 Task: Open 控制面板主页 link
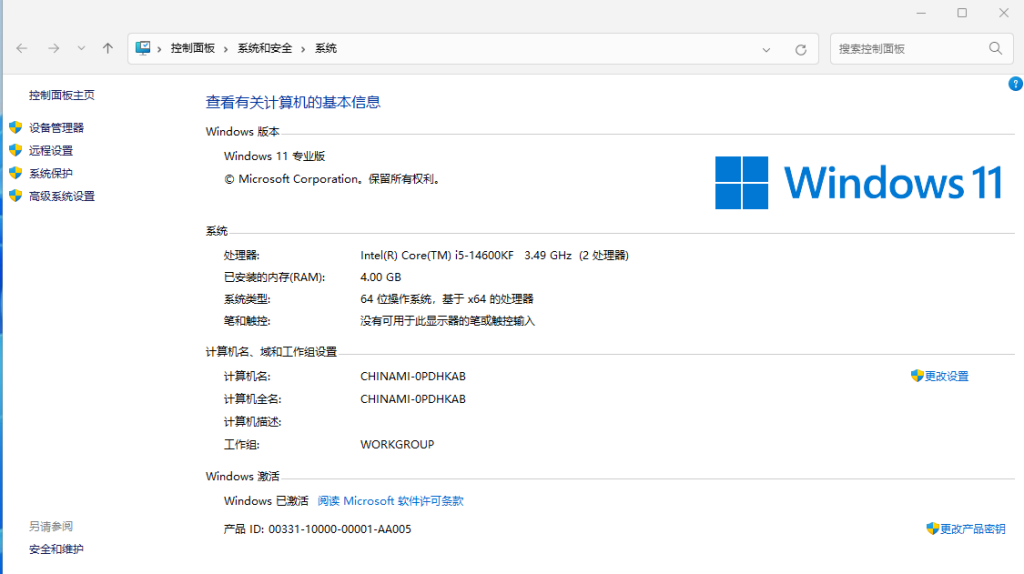(x=61, y=95)
